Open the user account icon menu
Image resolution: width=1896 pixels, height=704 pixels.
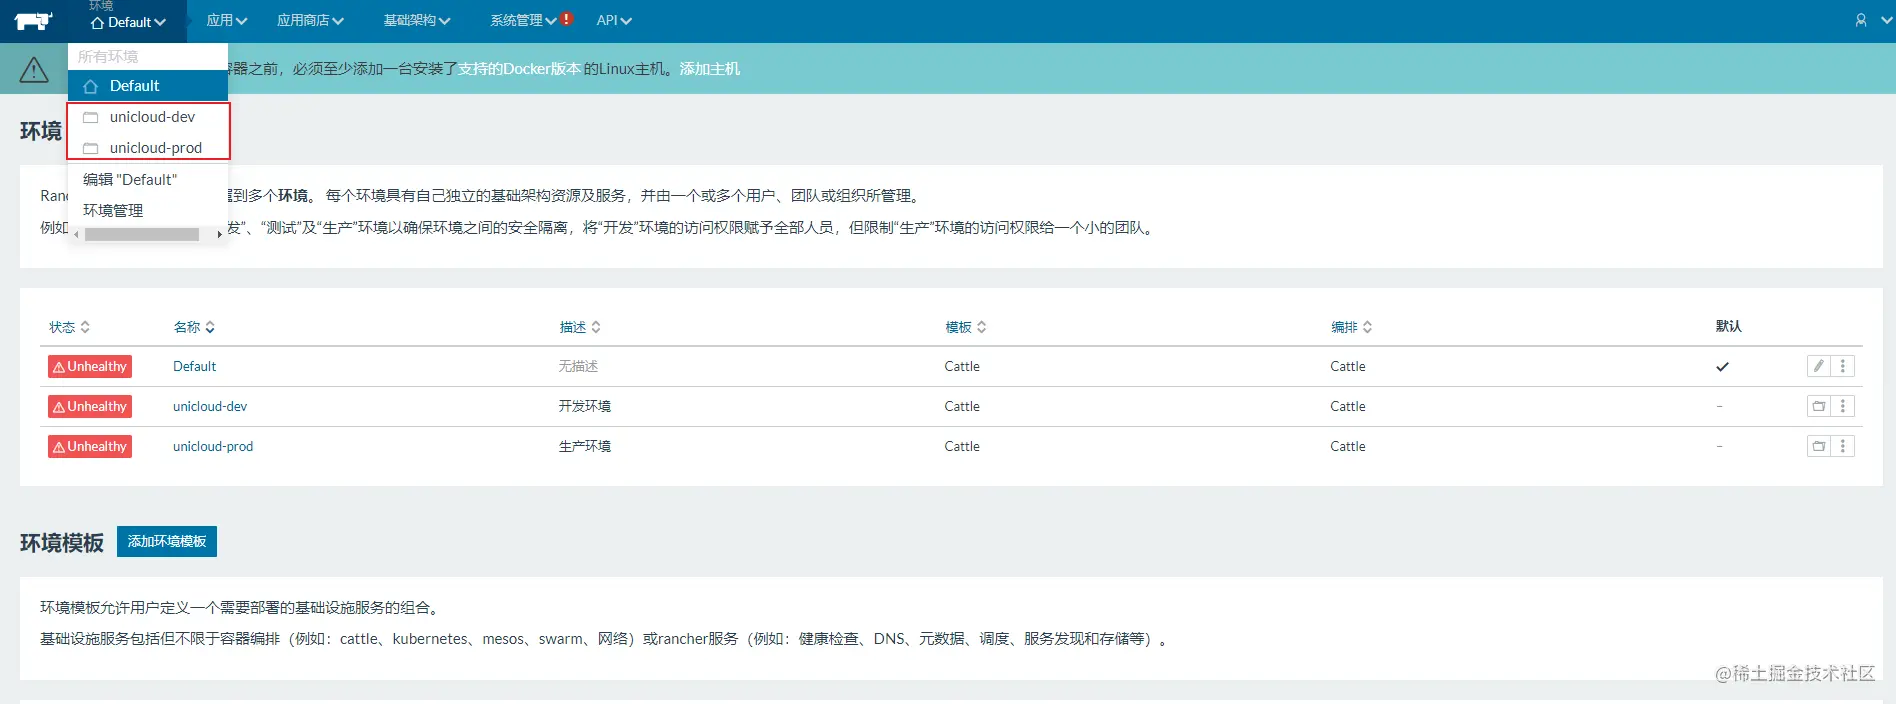pos(1861,20)
